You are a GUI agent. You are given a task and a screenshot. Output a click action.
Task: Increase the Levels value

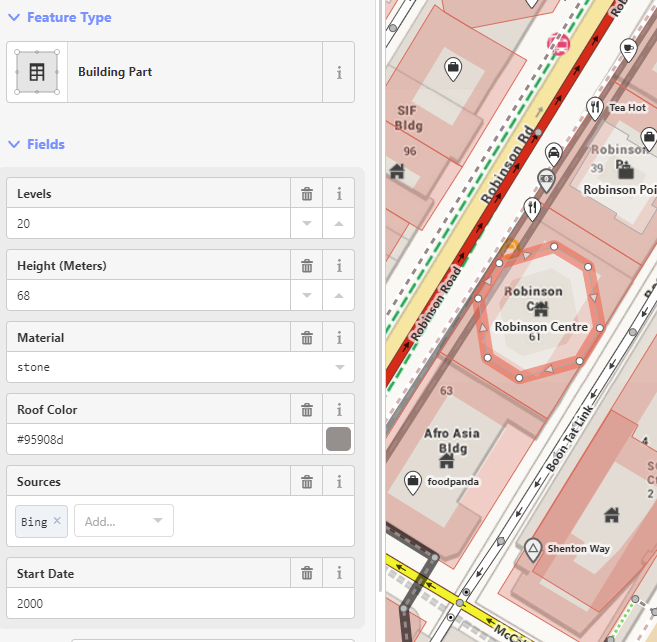(339, 223)
